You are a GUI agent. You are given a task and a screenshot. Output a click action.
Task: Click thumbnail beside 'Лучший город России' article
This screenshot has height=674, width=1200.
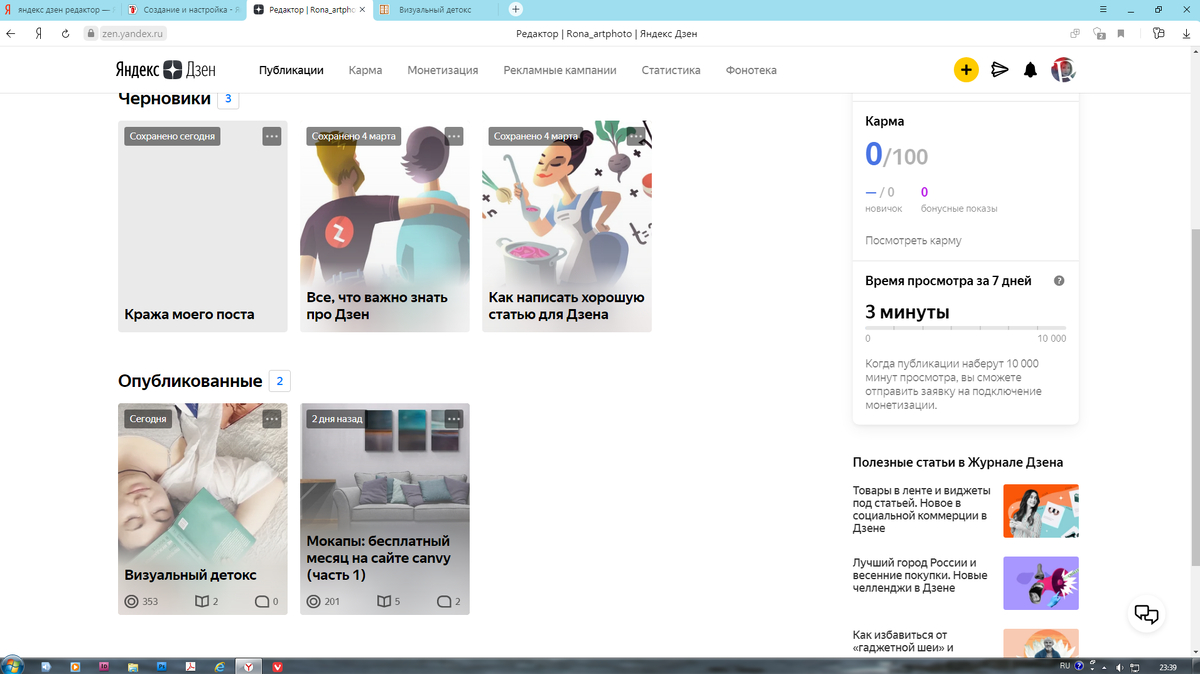1041,583
